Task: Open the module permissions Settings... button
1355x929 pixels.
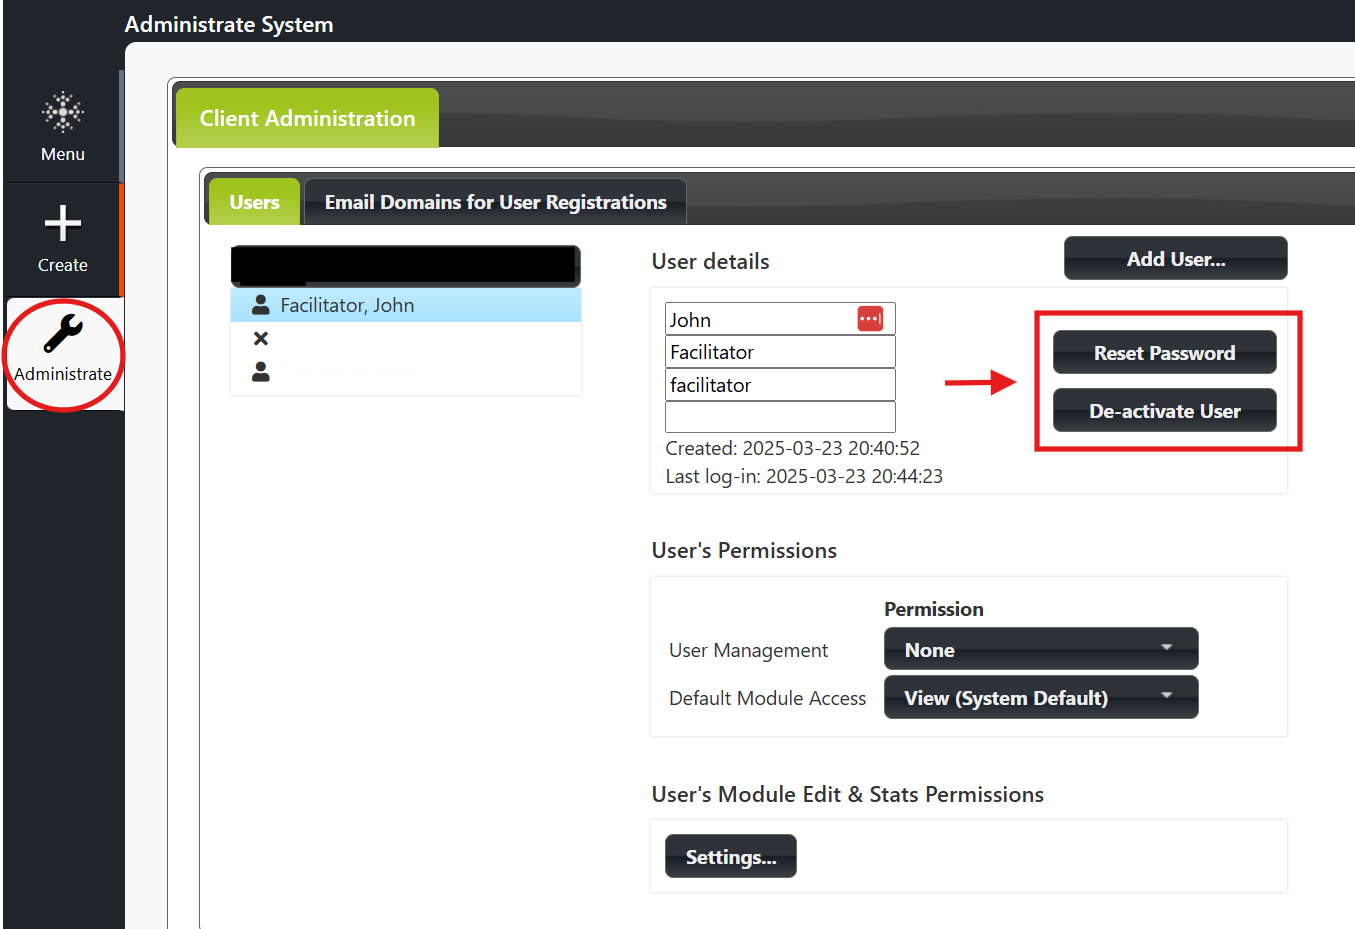Action: (730, 857)
